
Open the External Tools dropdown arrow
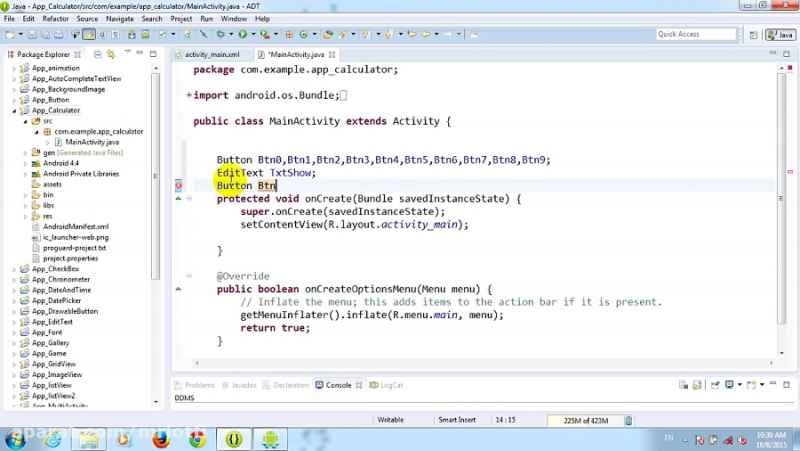(x=276, y=34)
